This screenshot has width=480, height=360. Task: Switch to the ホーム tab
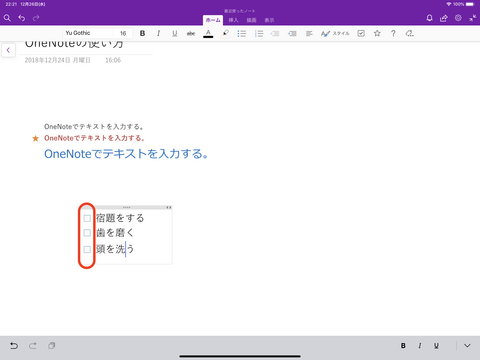pyautogui.click(x=213, y=20)
